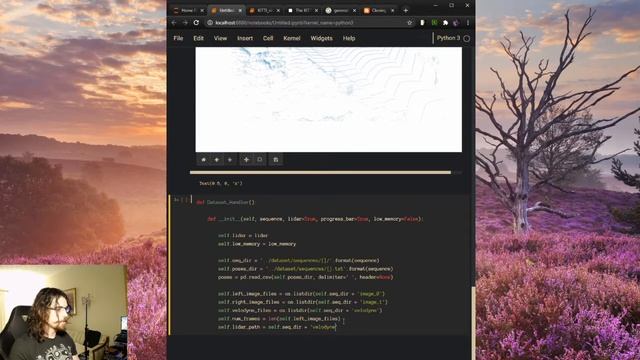Click the 'self.left_image_files' line
This screenshot has height=360, width=640.
pyautogui.click(x=301, y=294)
